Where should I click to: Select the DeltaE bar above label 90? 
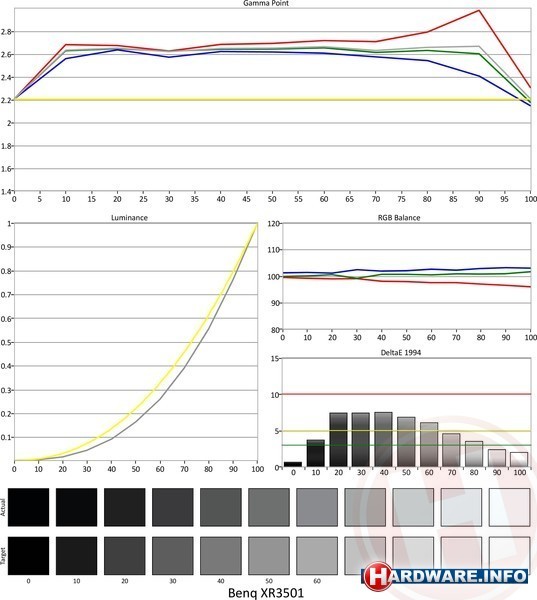pyautogui.click(x=496, y=458)
